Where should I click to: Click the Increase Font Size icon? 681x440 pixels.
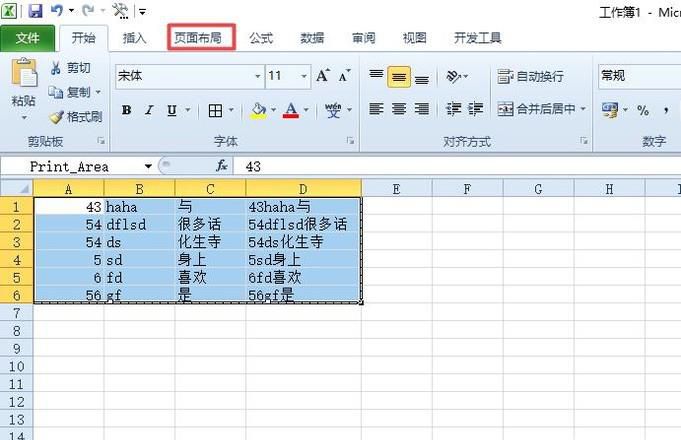coord(323,76)
